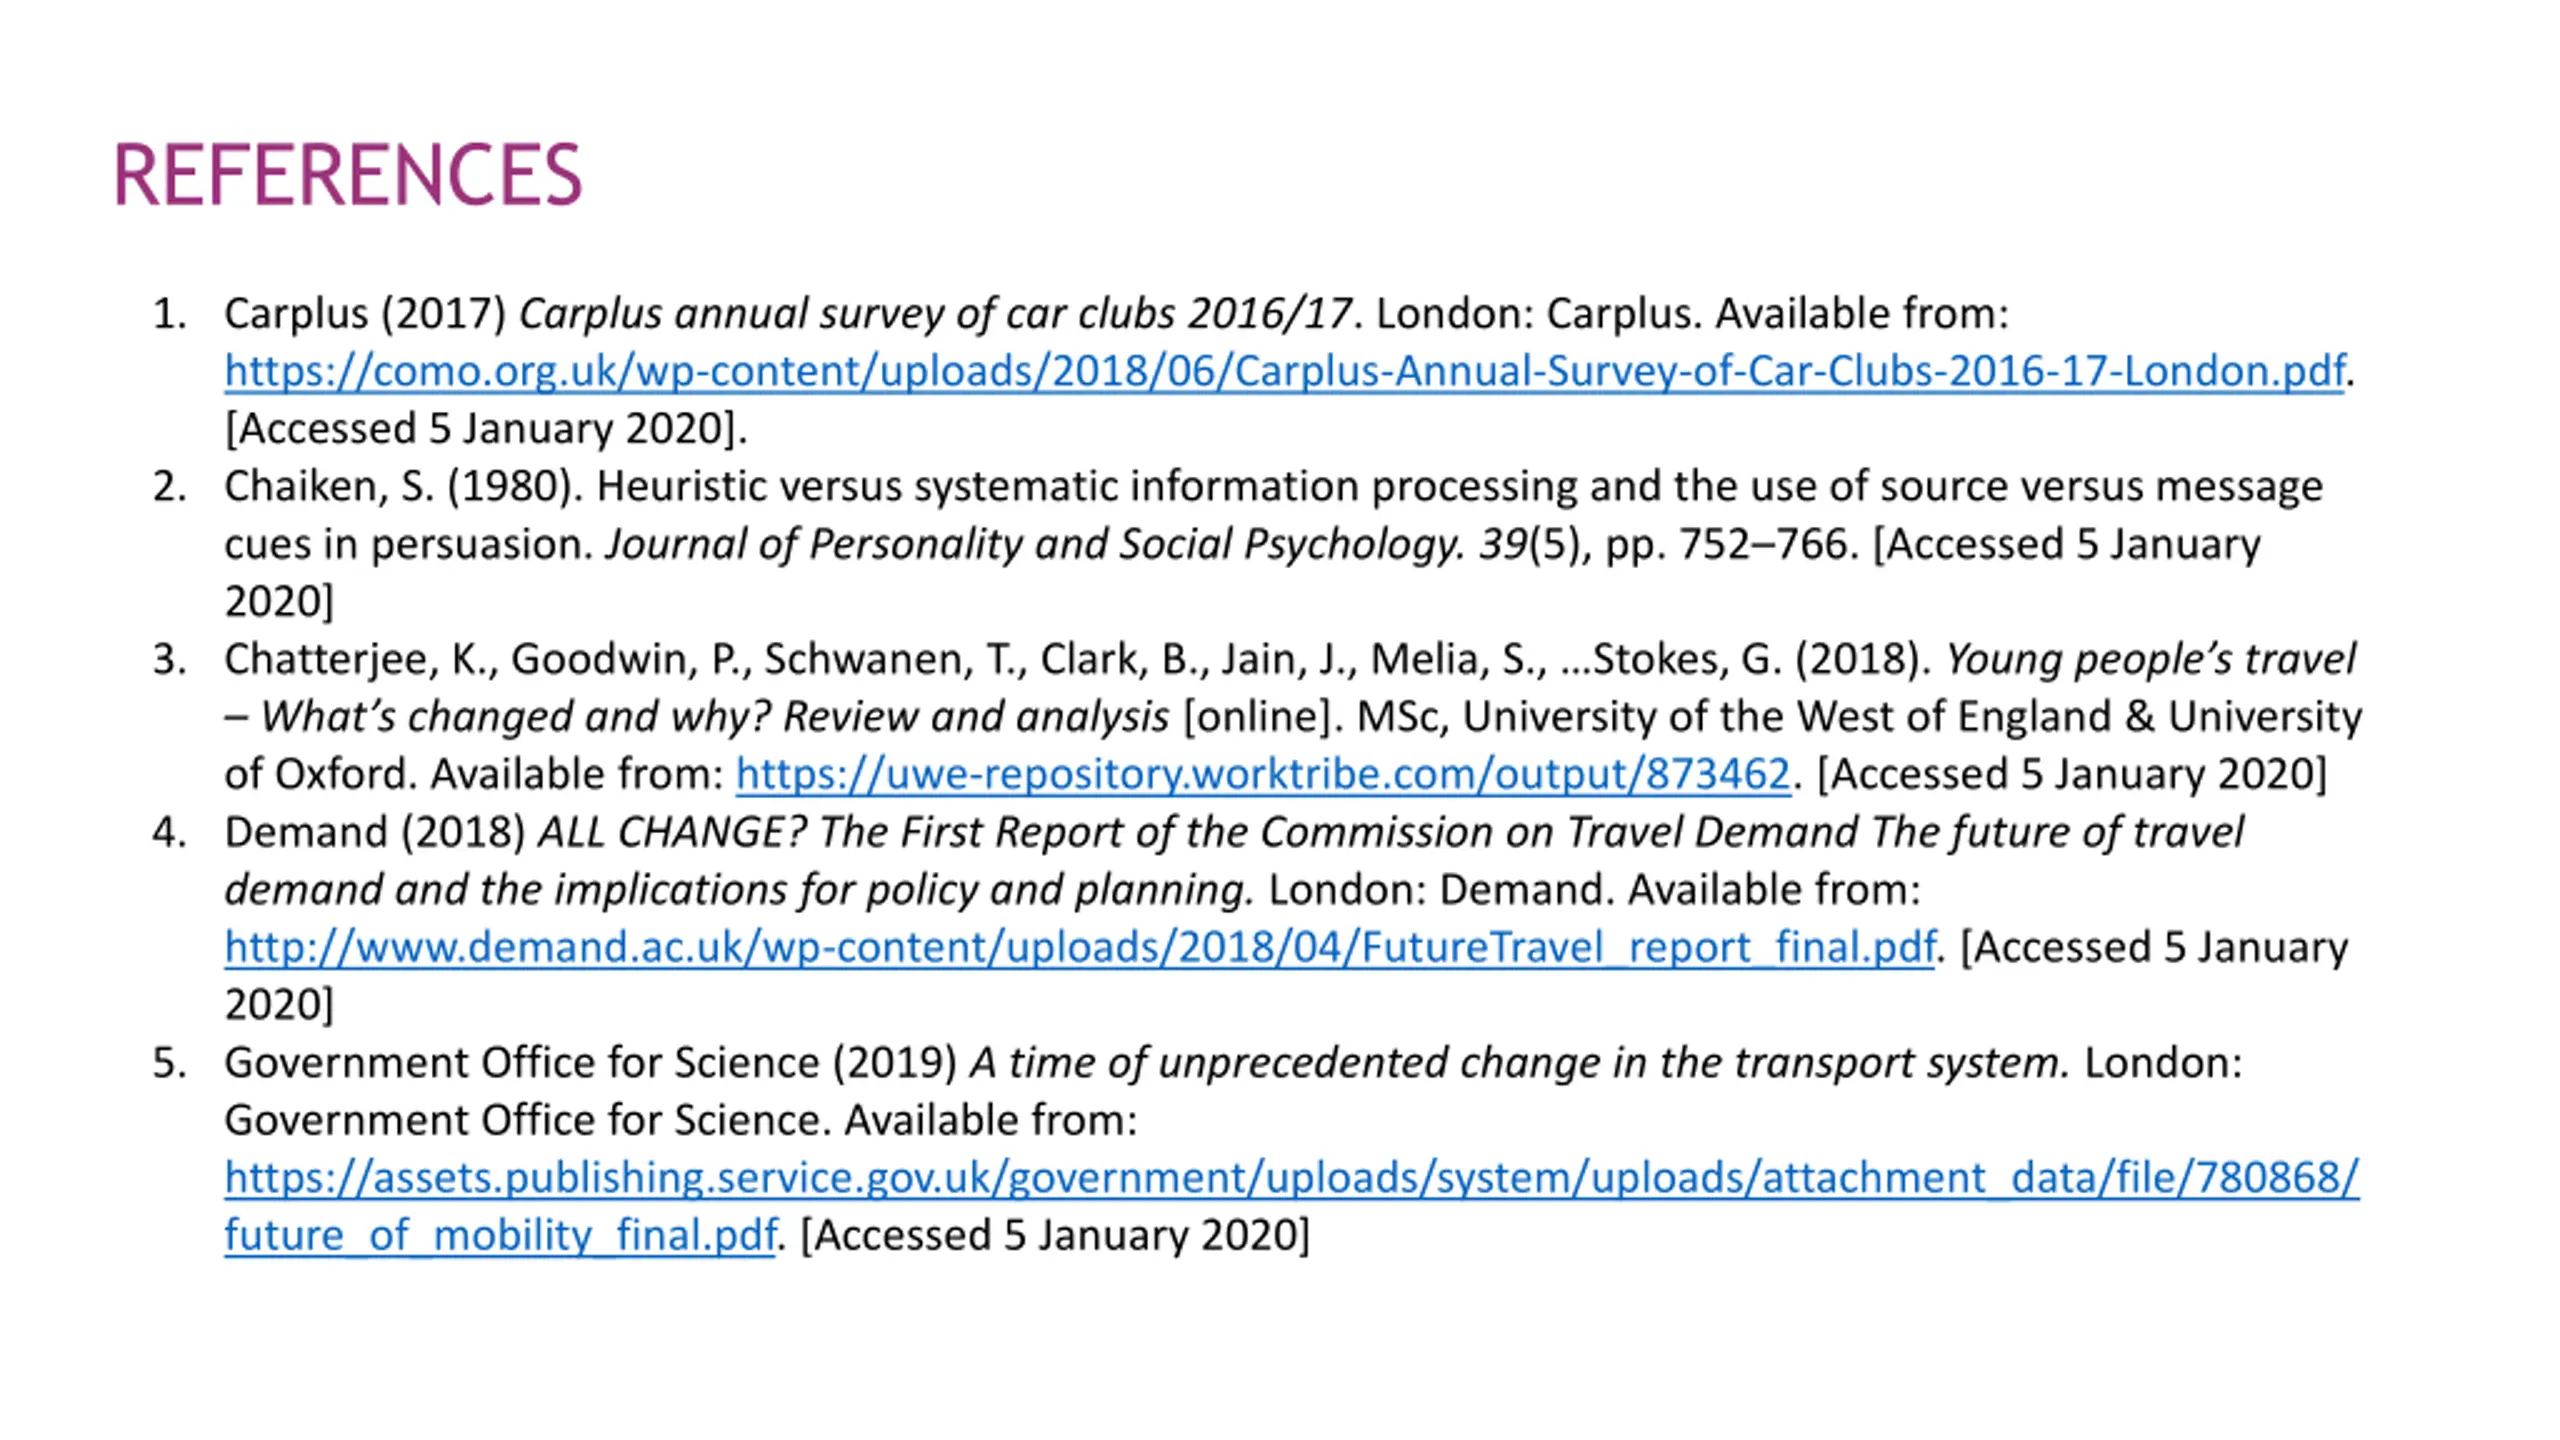
Task: Click the Government Office for Science (2019) text
Action: [590, 1062]
